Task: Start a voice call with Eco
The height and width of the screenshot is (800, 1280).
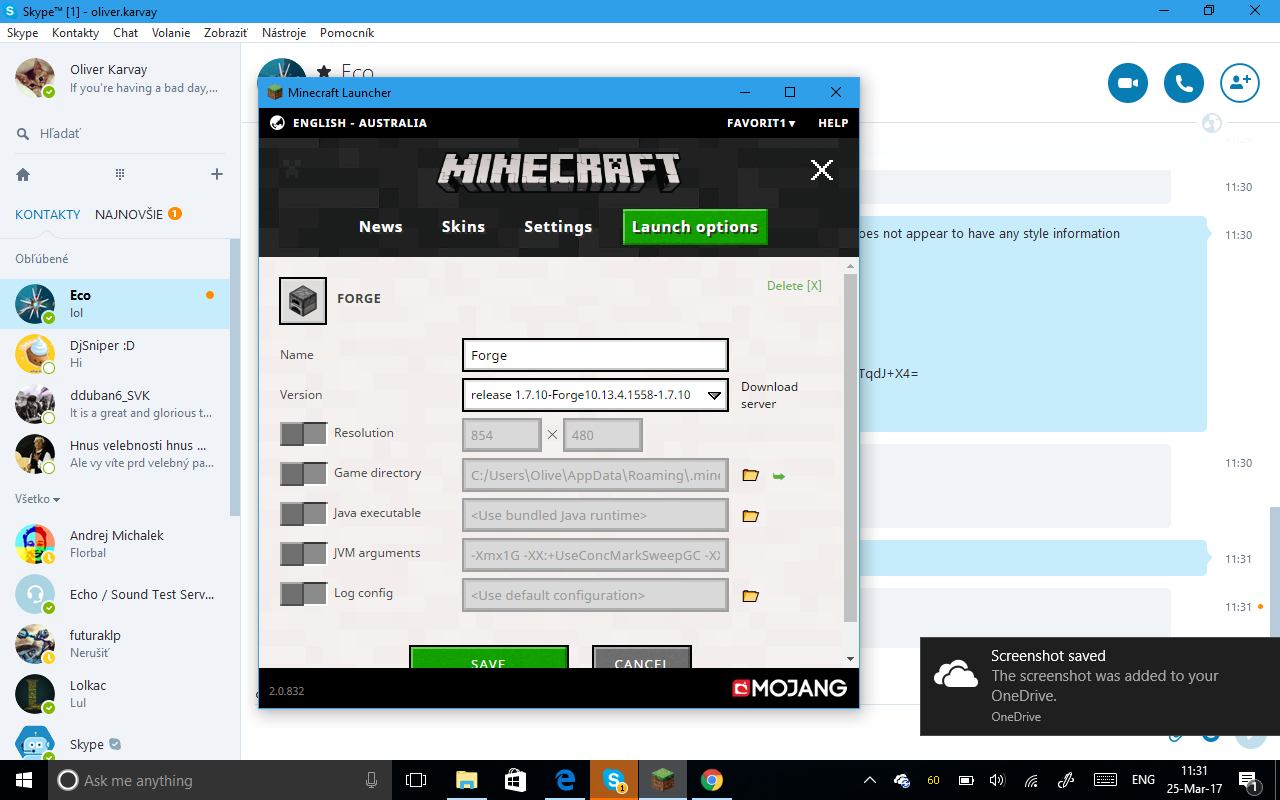Action: [1184, 83]
